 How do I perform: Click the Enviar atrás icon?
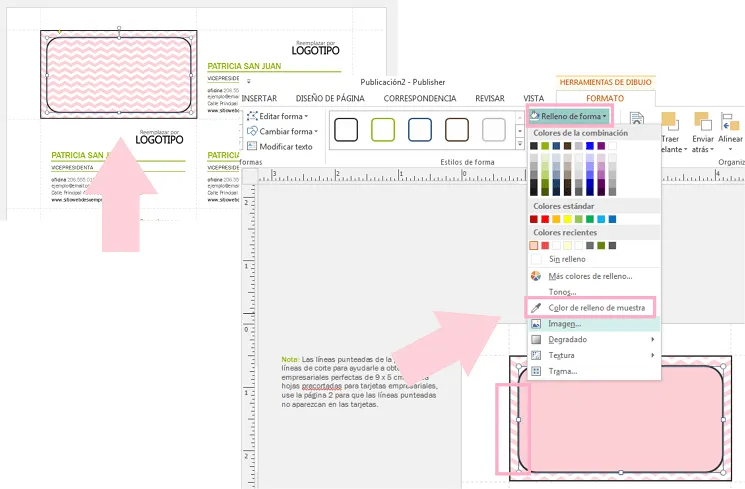click(x=703, y=121)
